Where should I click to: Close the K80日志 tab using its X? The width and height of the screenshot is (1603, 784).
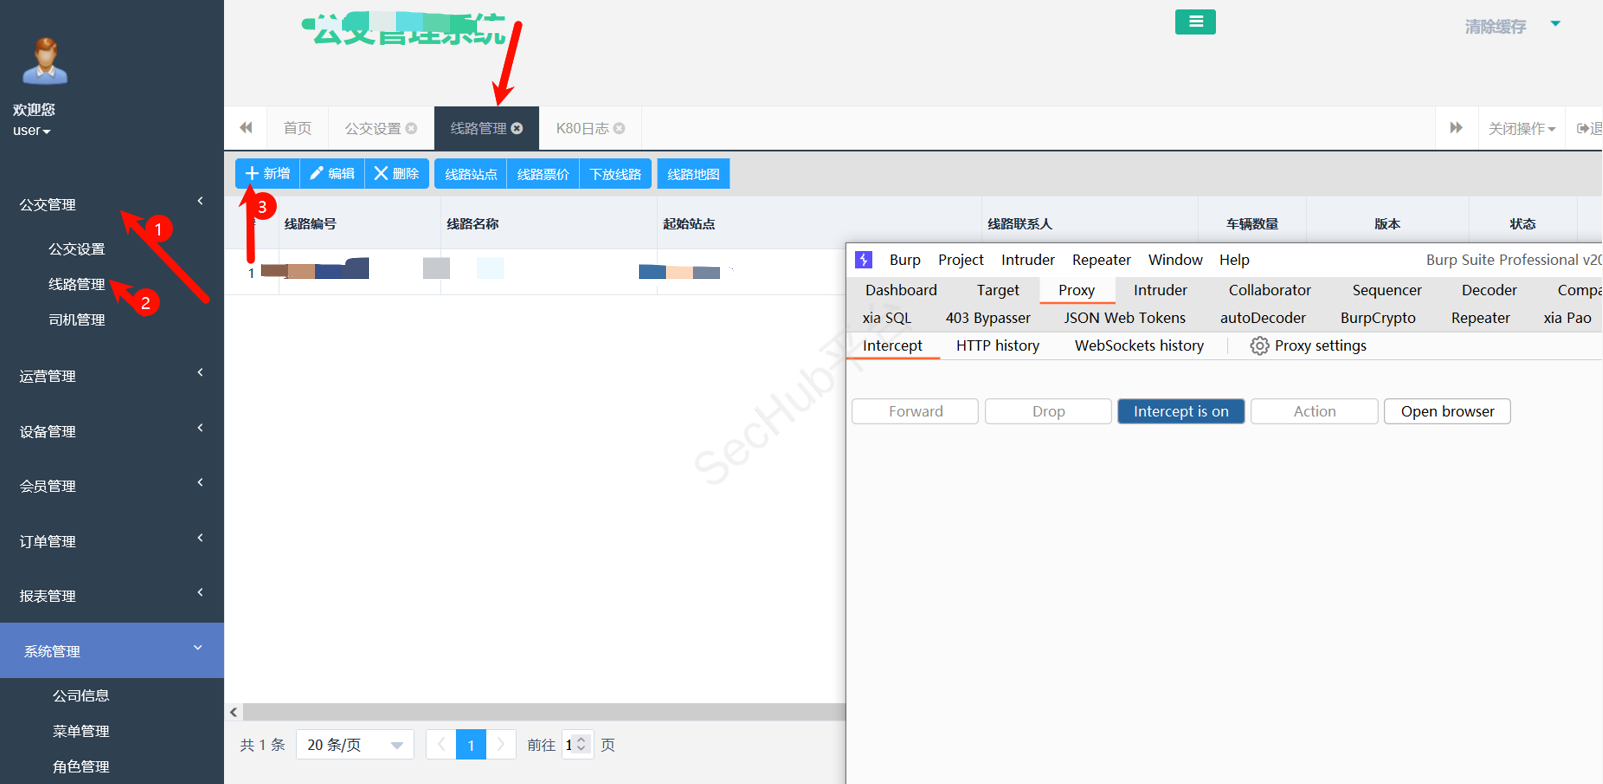[x=620, y=128]
